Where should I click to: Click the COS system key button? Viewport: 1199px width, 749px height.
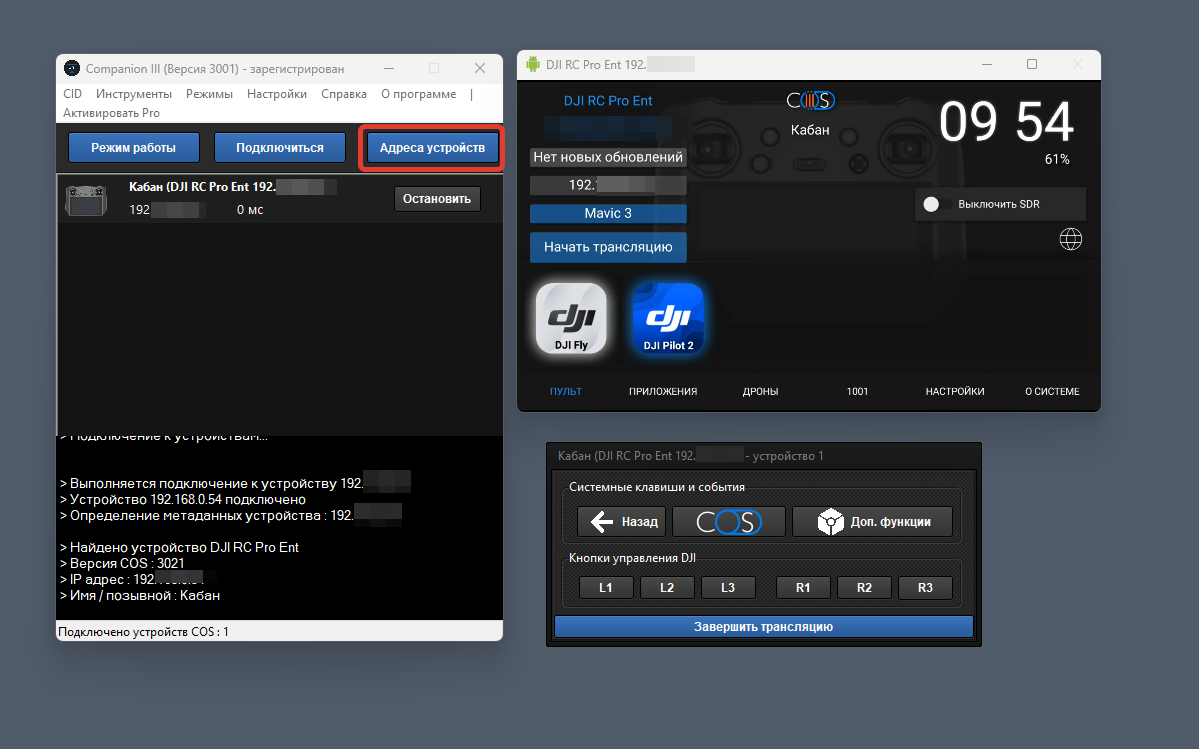729,521
